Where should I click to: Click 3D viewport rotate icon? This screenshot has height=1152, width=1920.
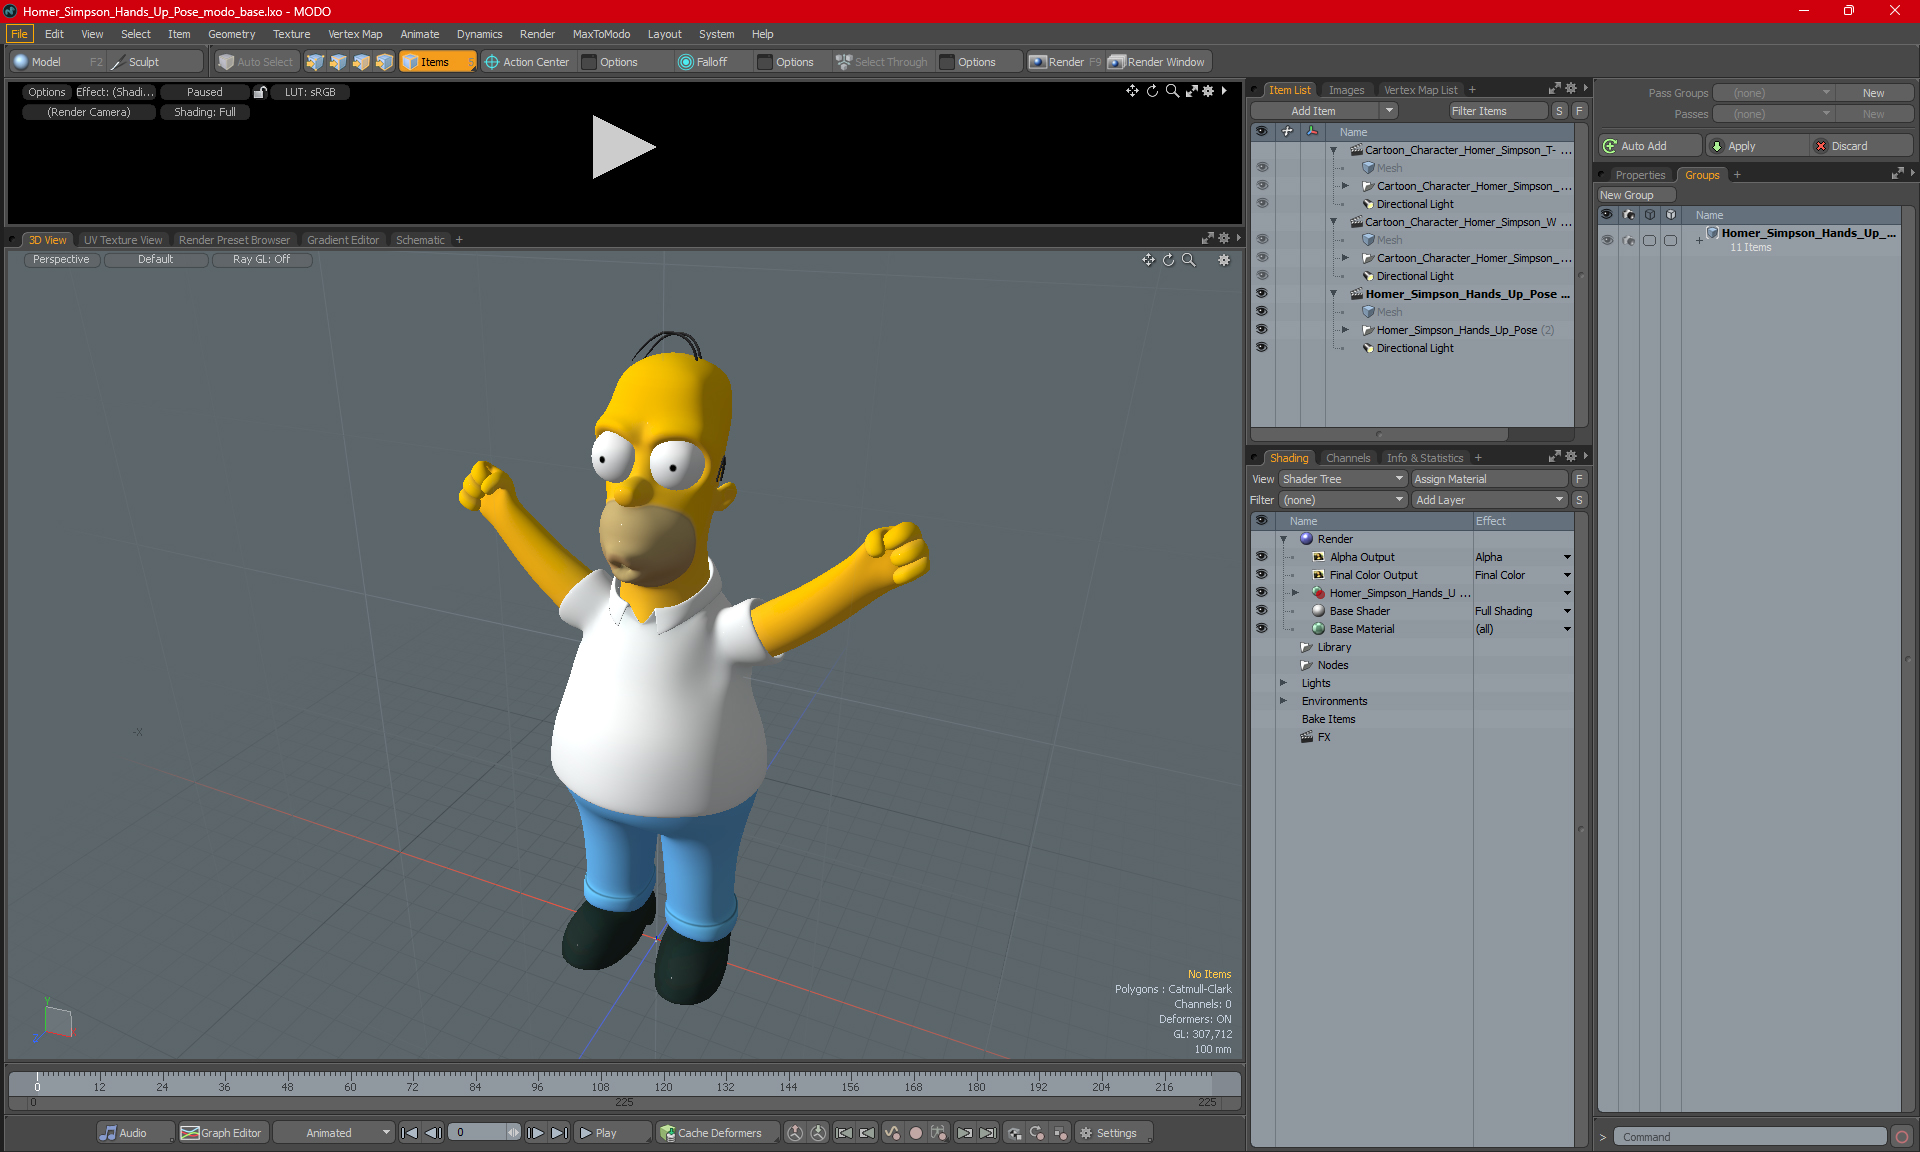click(1168, 260)
